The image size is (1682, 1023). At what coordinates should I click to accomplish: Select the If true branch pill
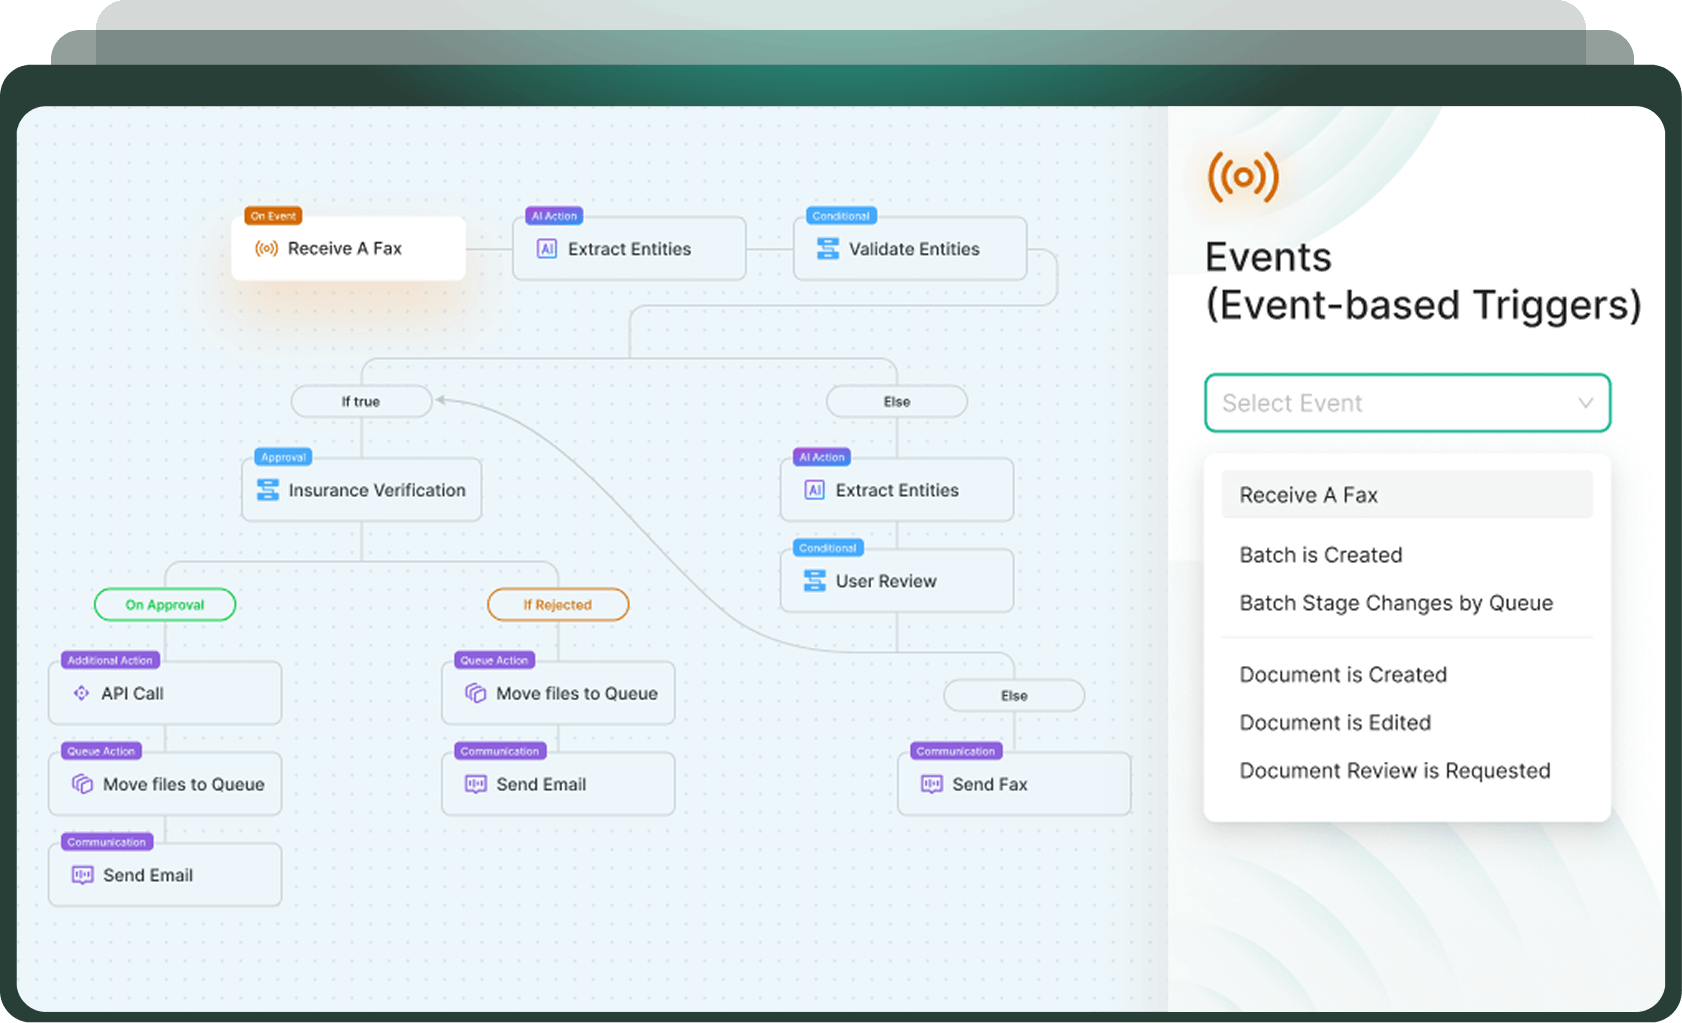361,401
